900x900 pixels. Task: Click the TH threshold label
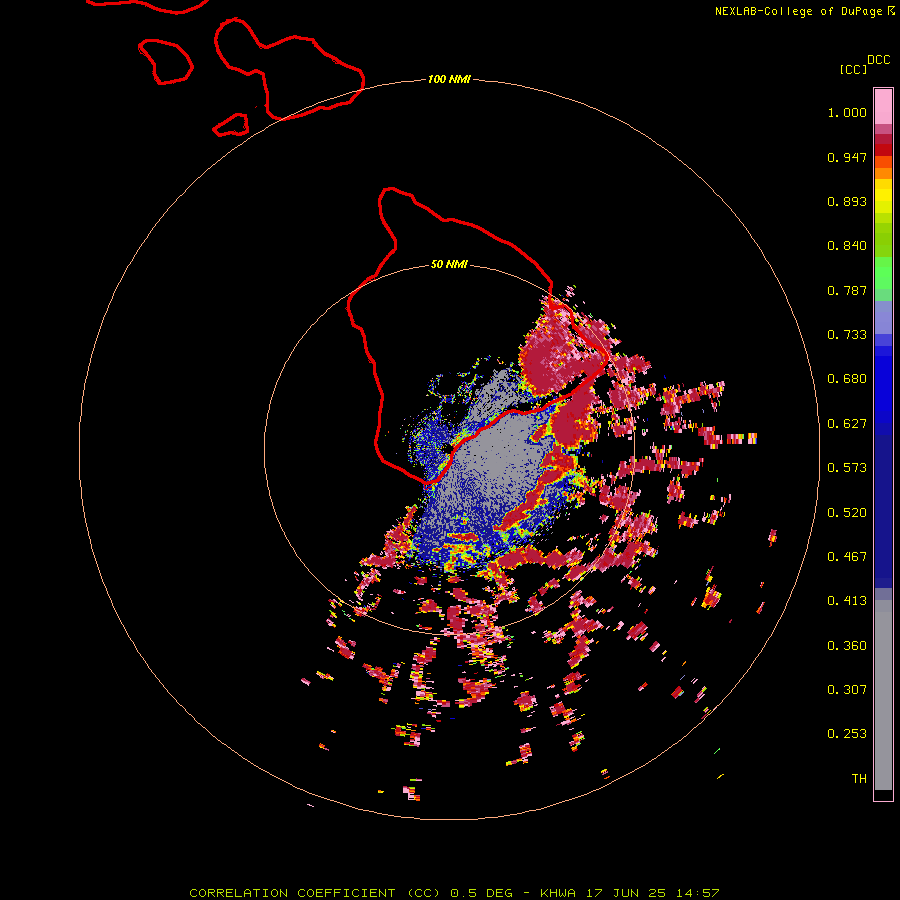[x=859, y=779]
